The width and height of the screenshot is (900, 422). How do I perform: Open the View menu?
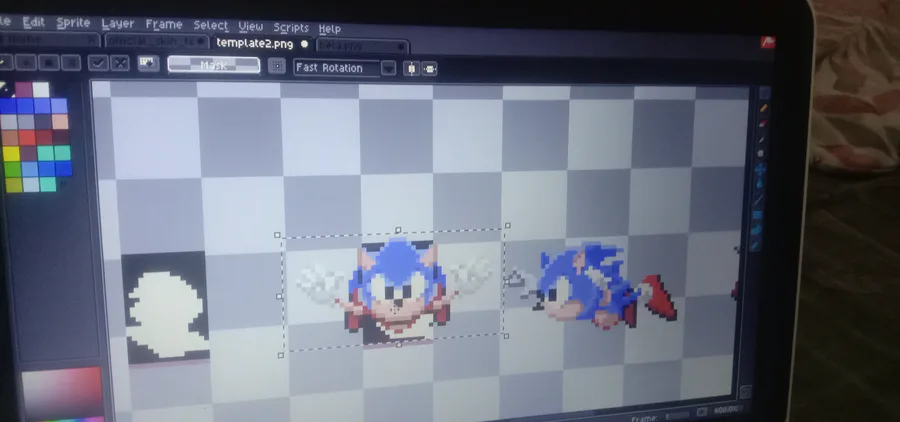pyautogui.click(x=250, y=26)
